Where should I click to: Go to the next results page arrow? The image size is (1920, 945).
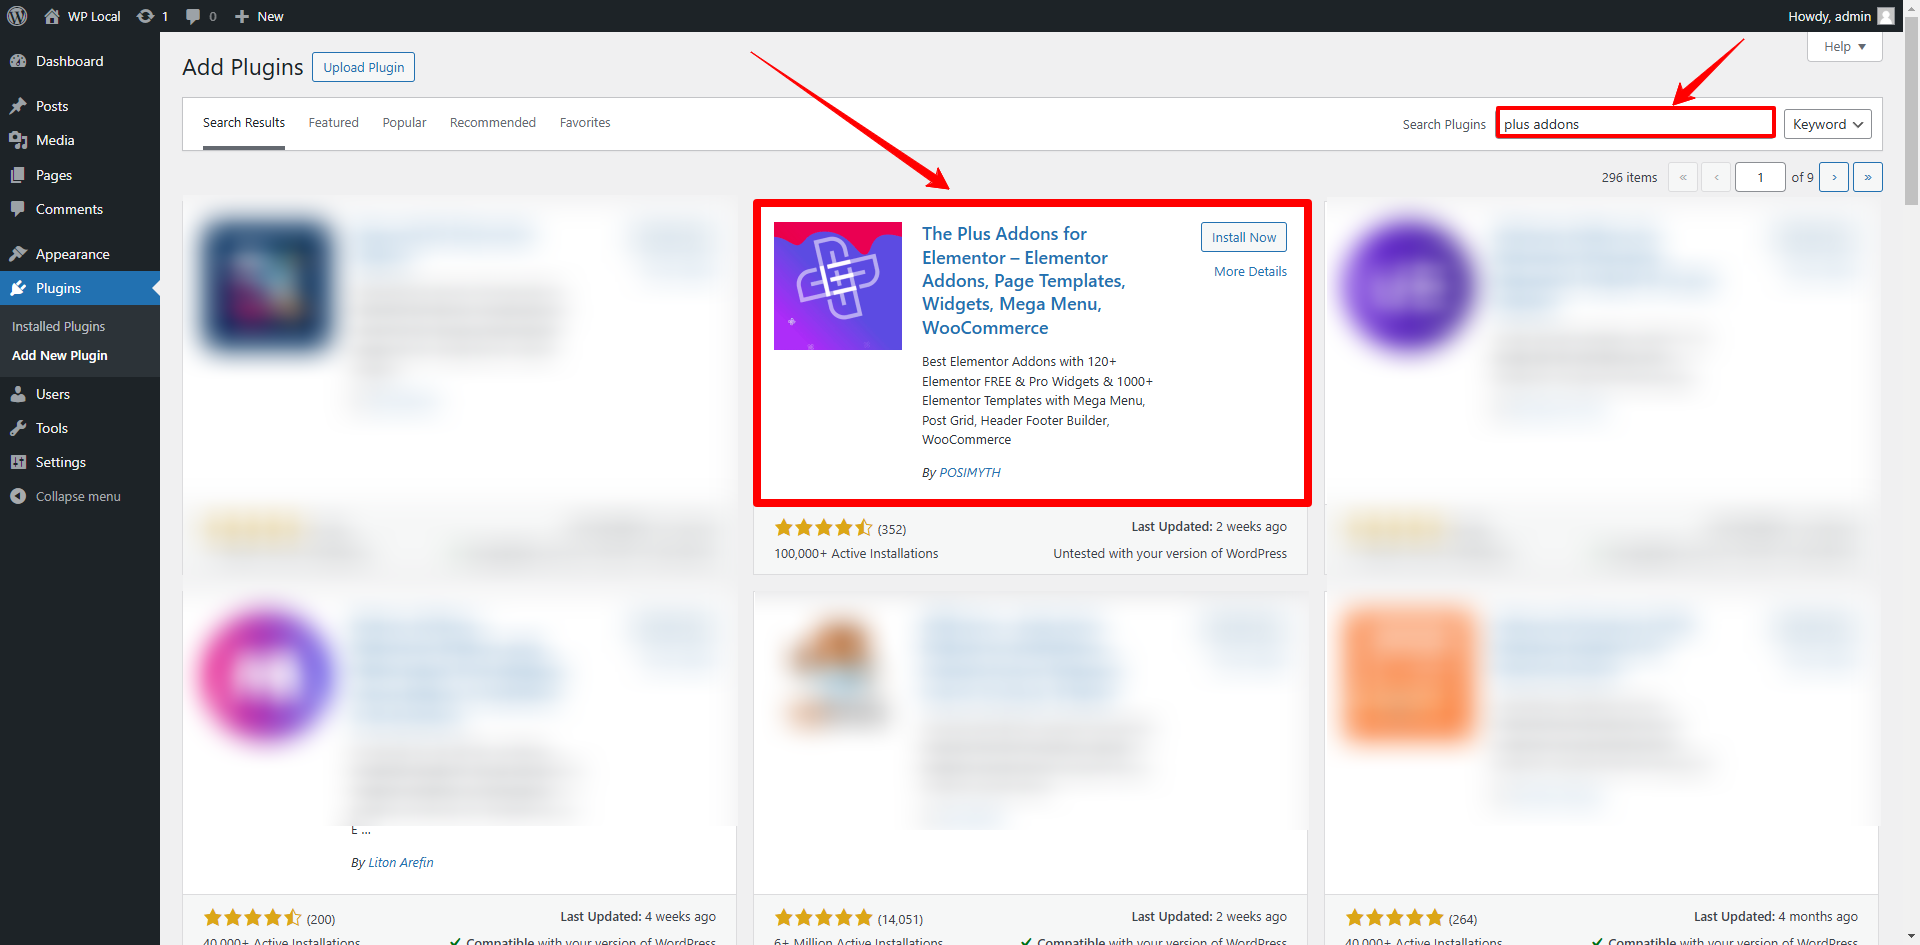pos(1834,177)
